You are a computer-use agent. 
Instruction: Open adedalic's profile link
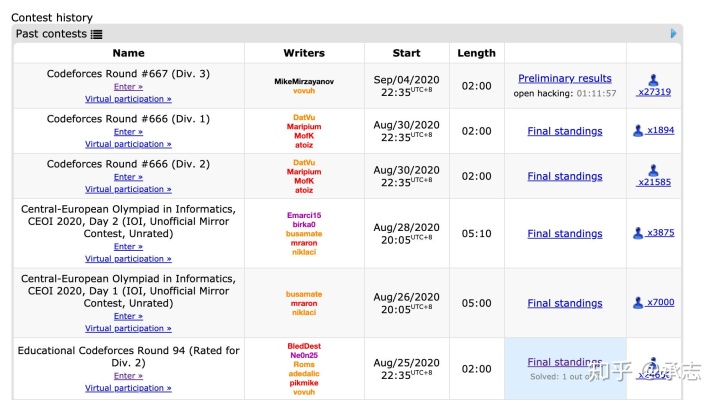pos(304,374)
